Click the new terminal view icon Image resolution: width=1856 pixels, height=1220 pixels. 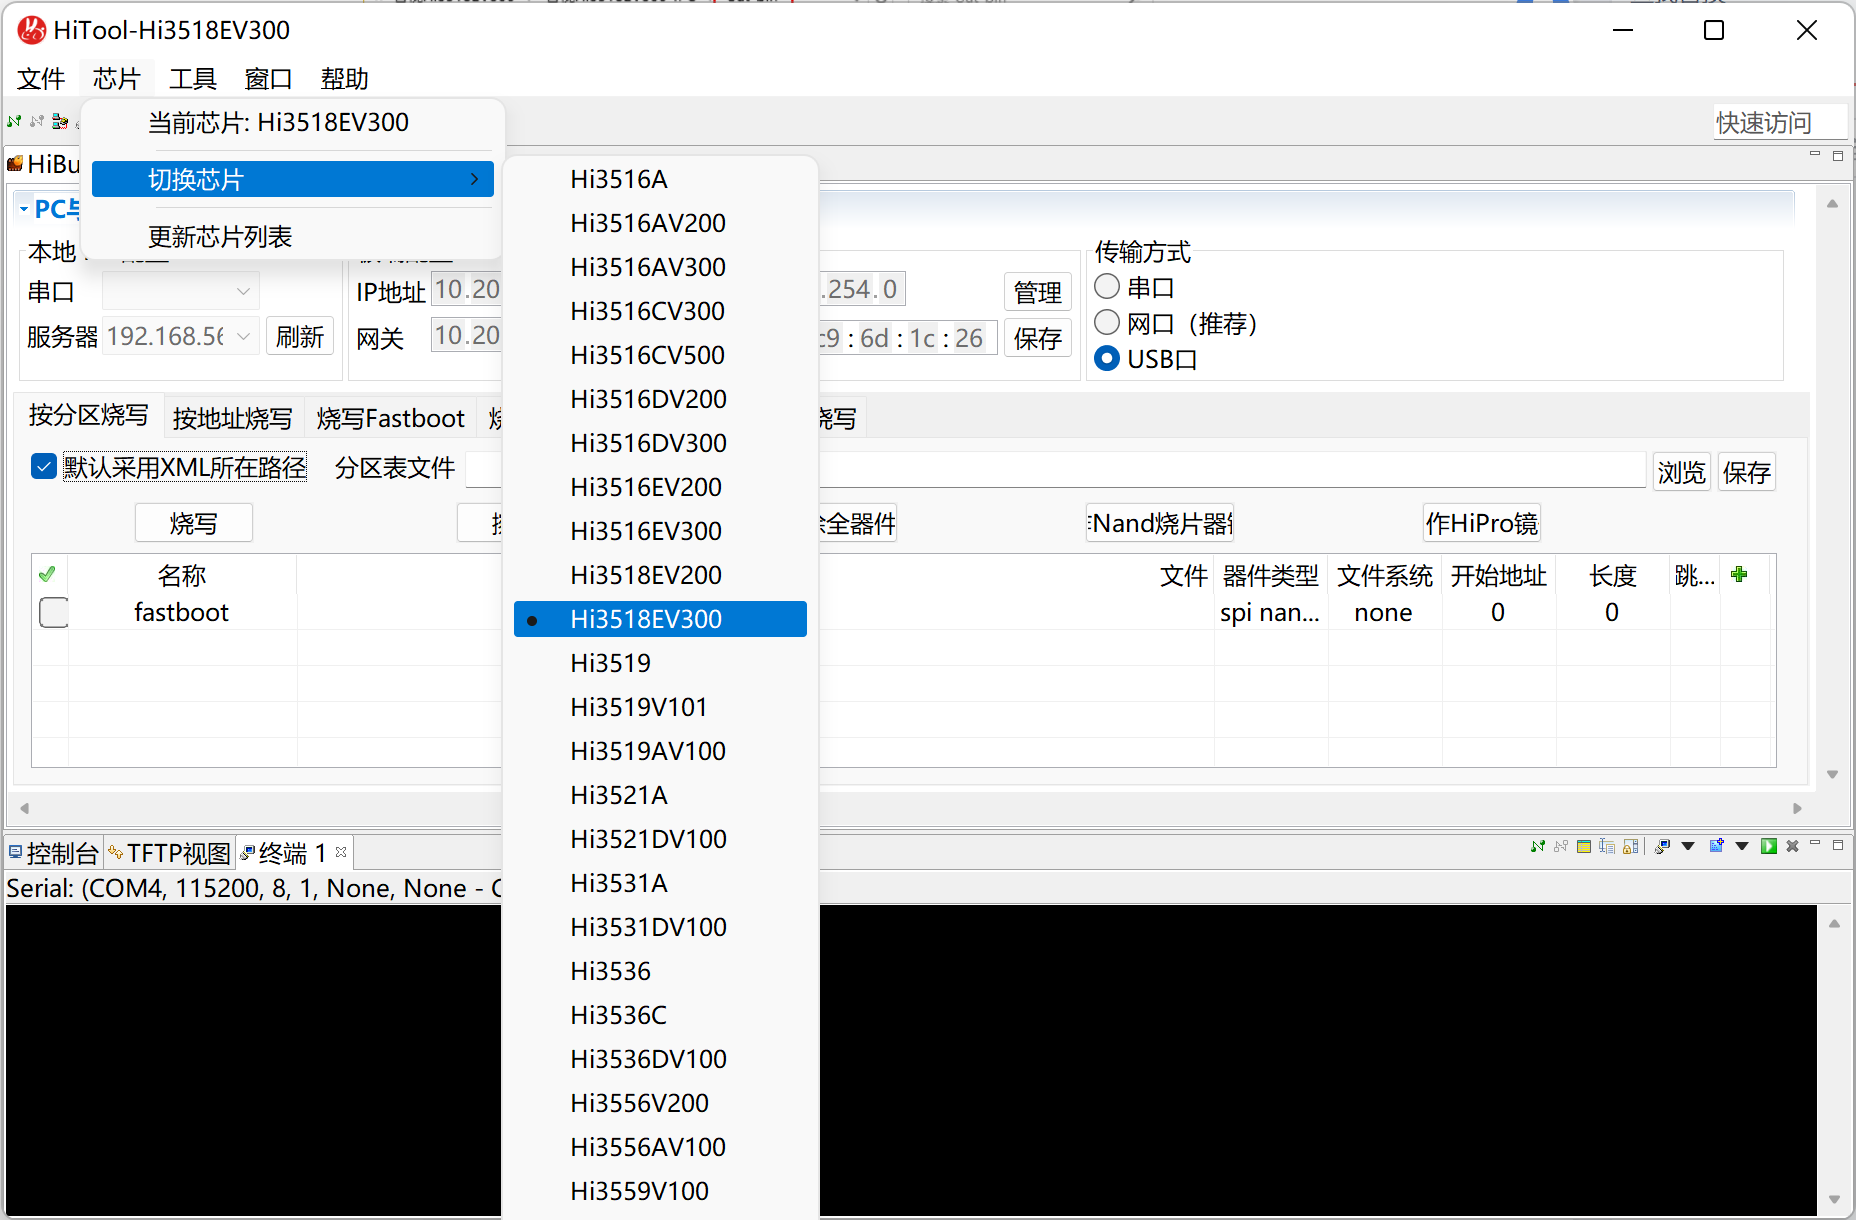[1717, 846]
